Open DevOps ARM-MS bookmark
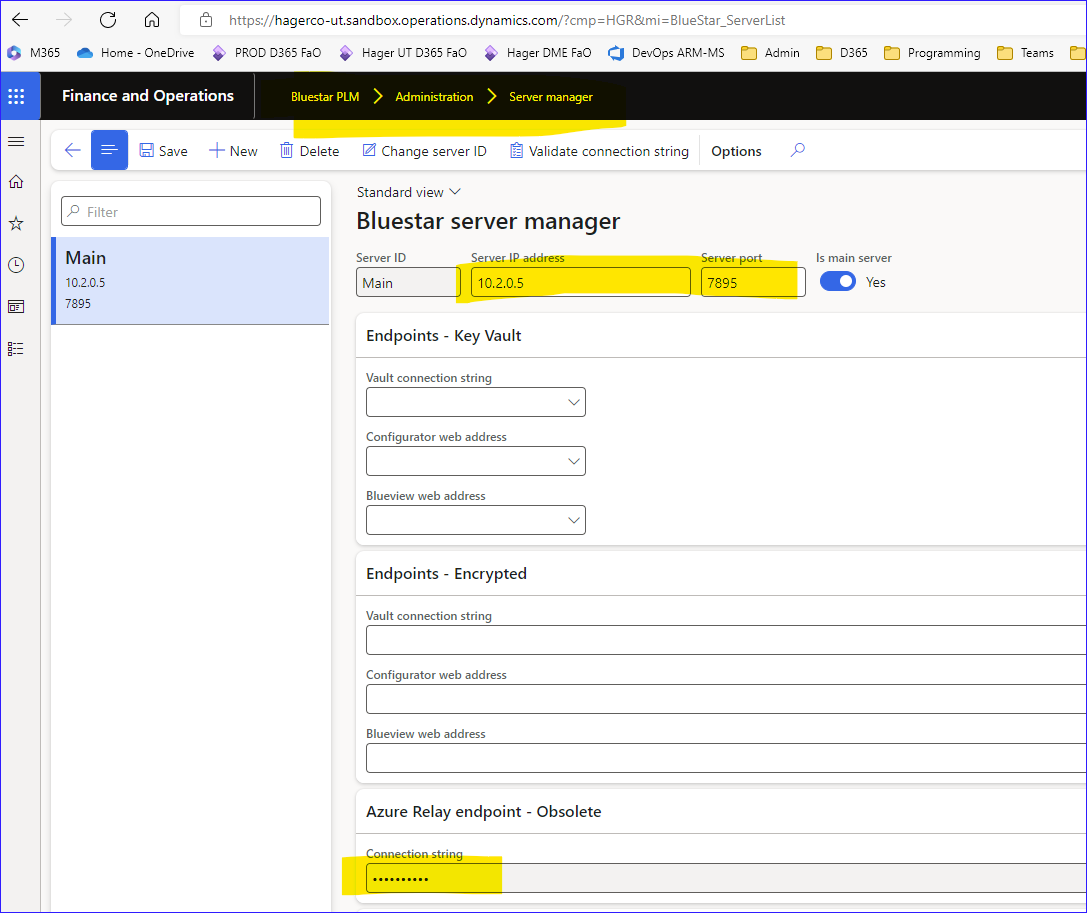 tap(666, 53)
